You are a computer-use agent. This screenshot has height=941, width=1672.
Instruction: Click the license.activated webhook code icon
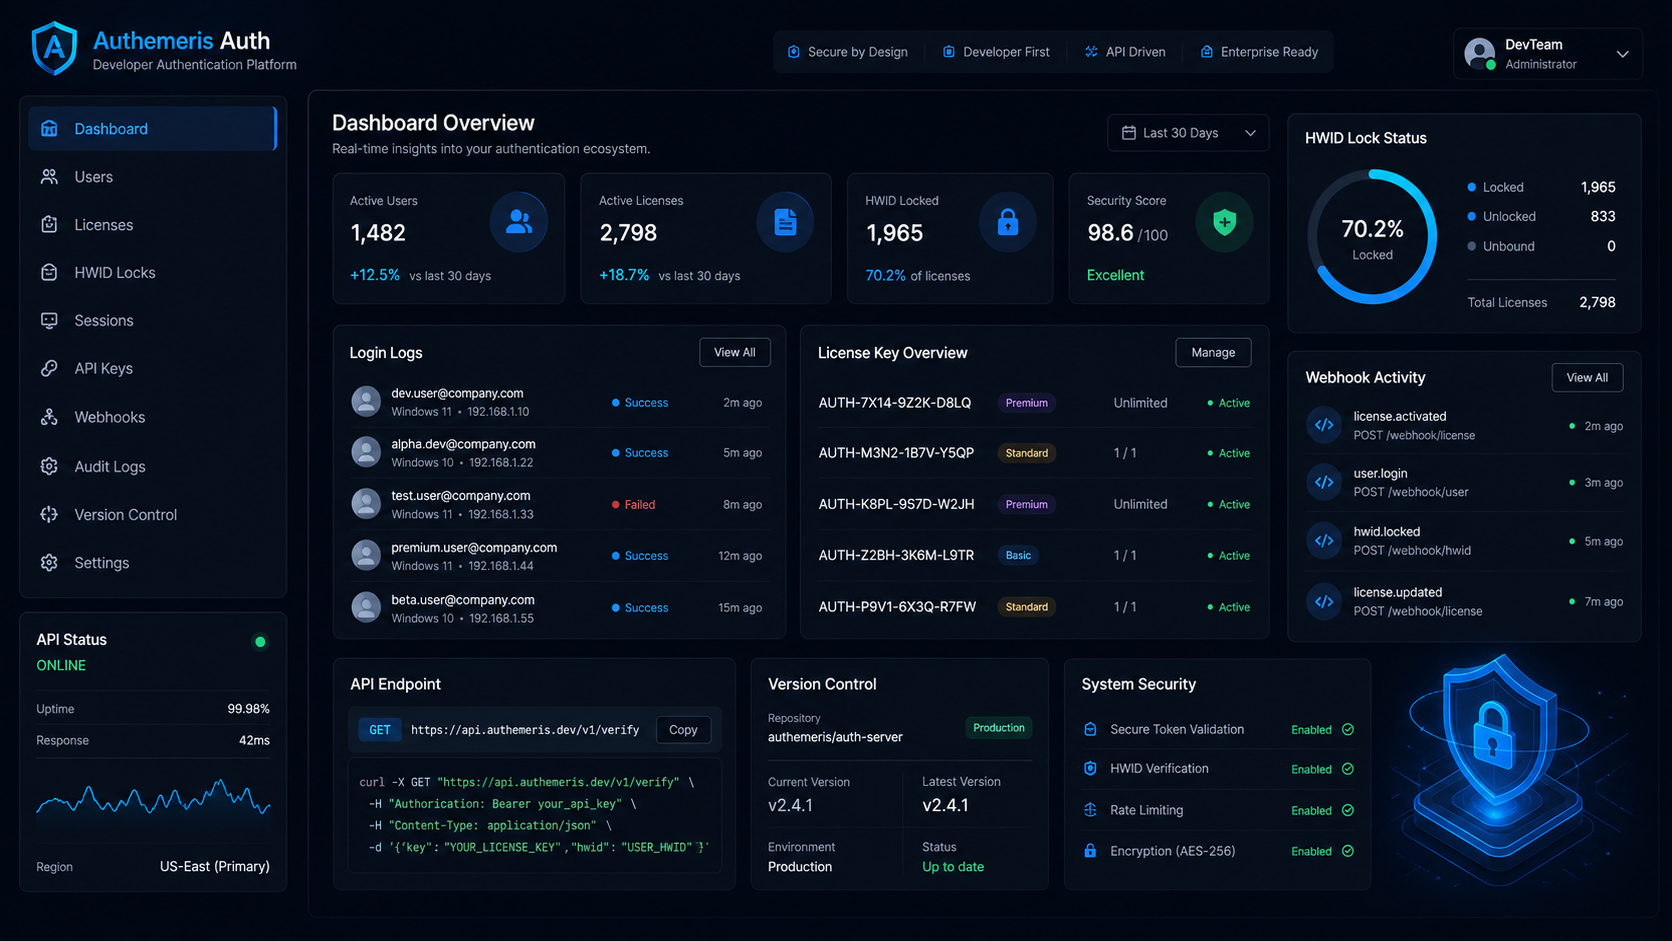tap(1324, 425)
